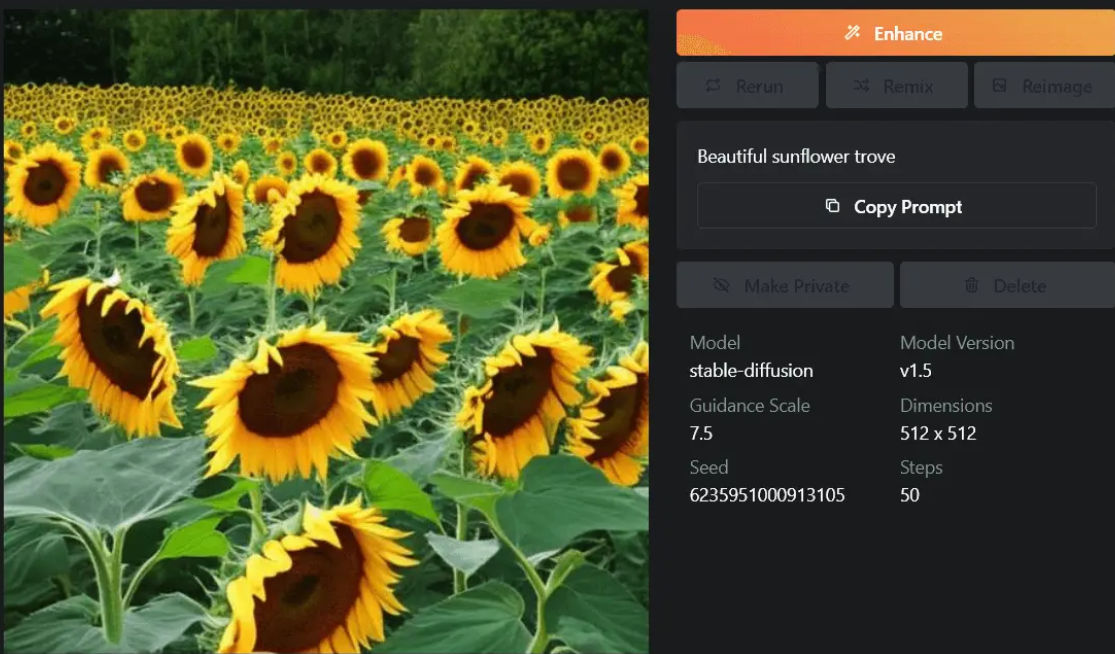Click the Remix shuffle icon
This screenshot has height=654, width=1115.
(861, 86)
